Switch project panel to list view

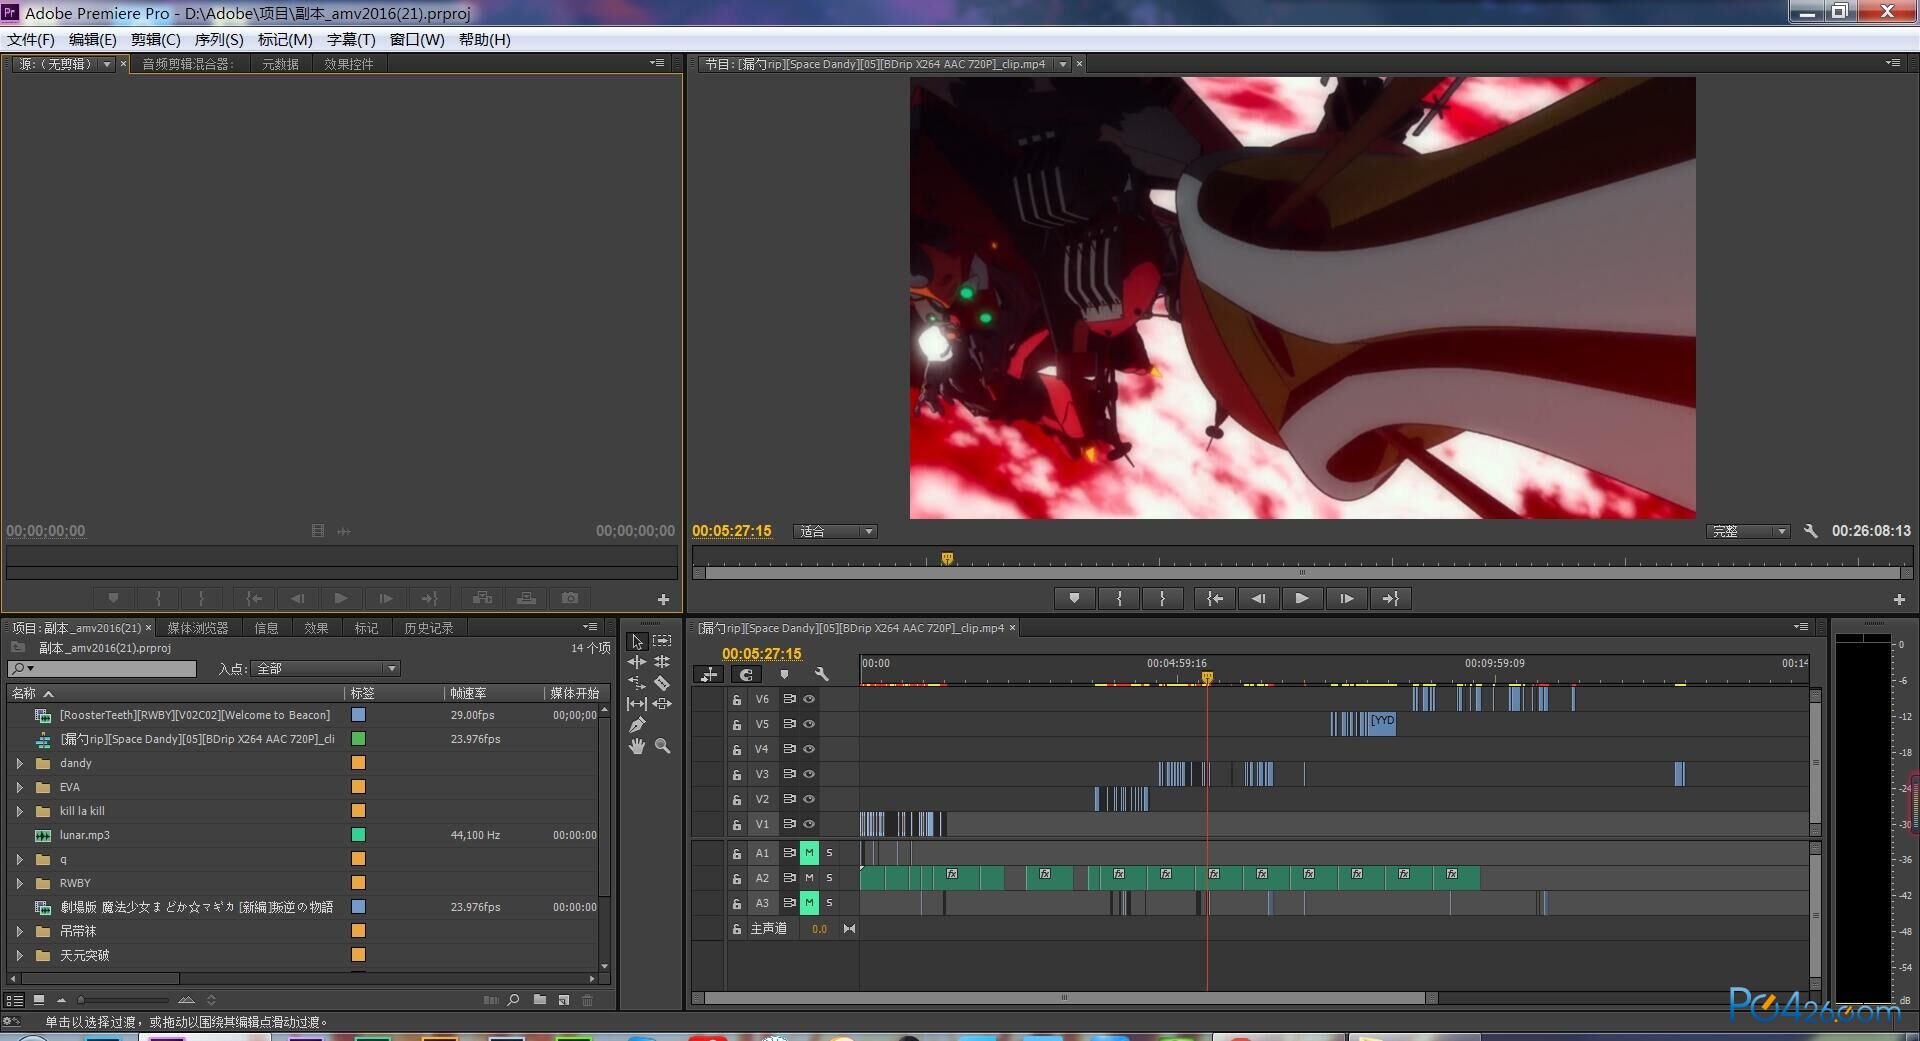coord(15,1000)
